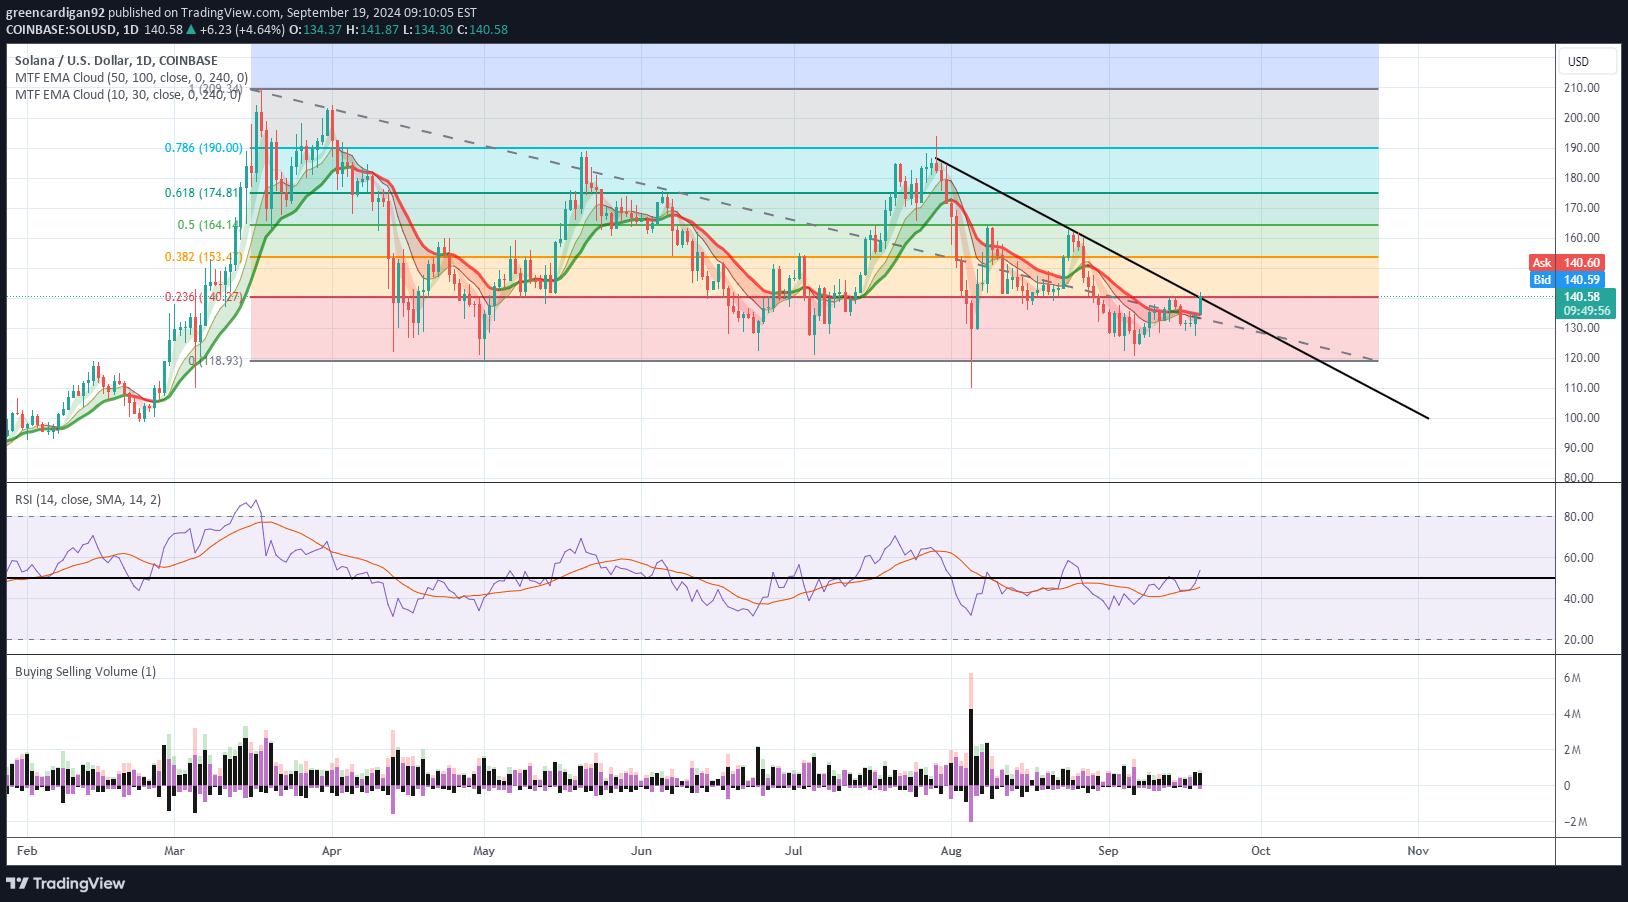Click the Mar label on time axis
This screenshot has height=902, width=1628.
[174, 851]
